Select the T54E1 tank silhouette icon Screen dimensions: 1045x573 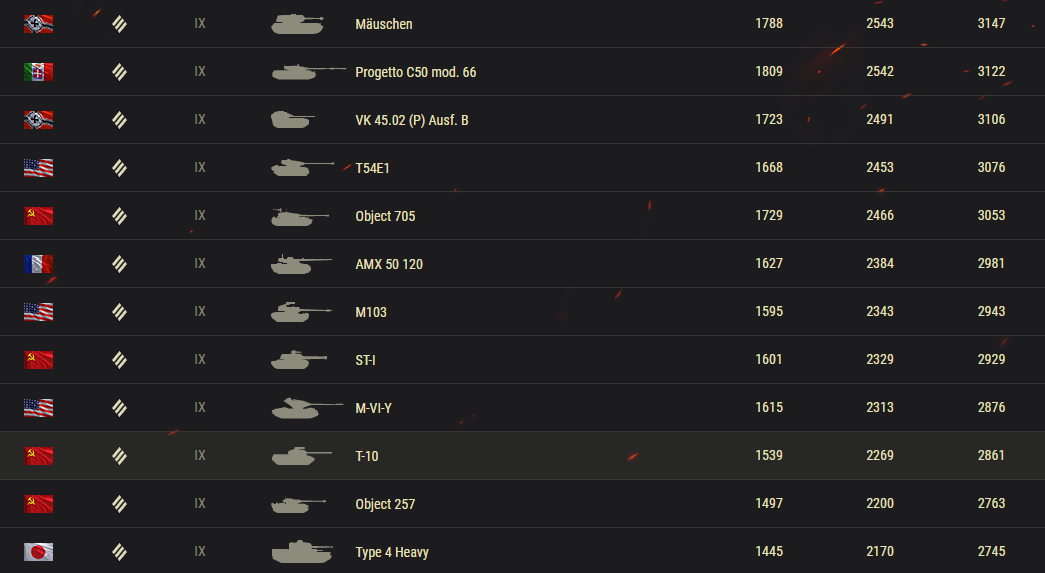303,167
